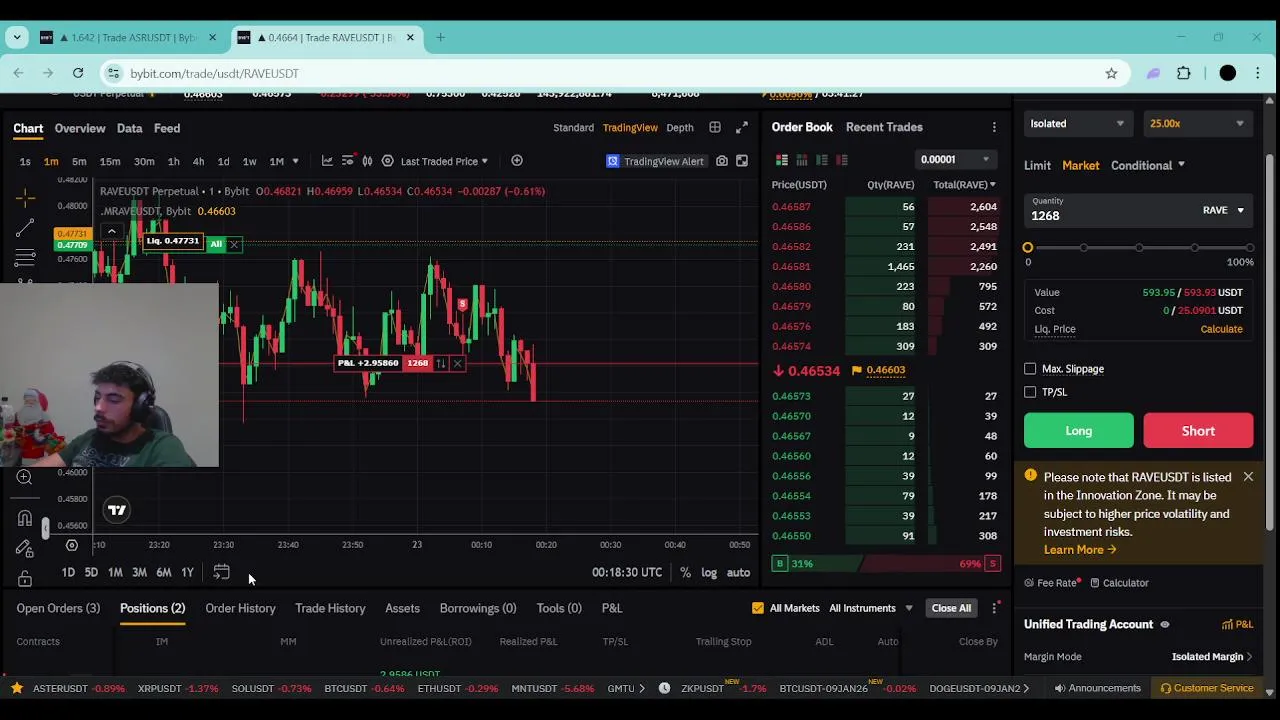Open the P&L chart icon in account panel
This screenshot has height=720, width=1280.
pyautogui.click(x=1237, y=625)
